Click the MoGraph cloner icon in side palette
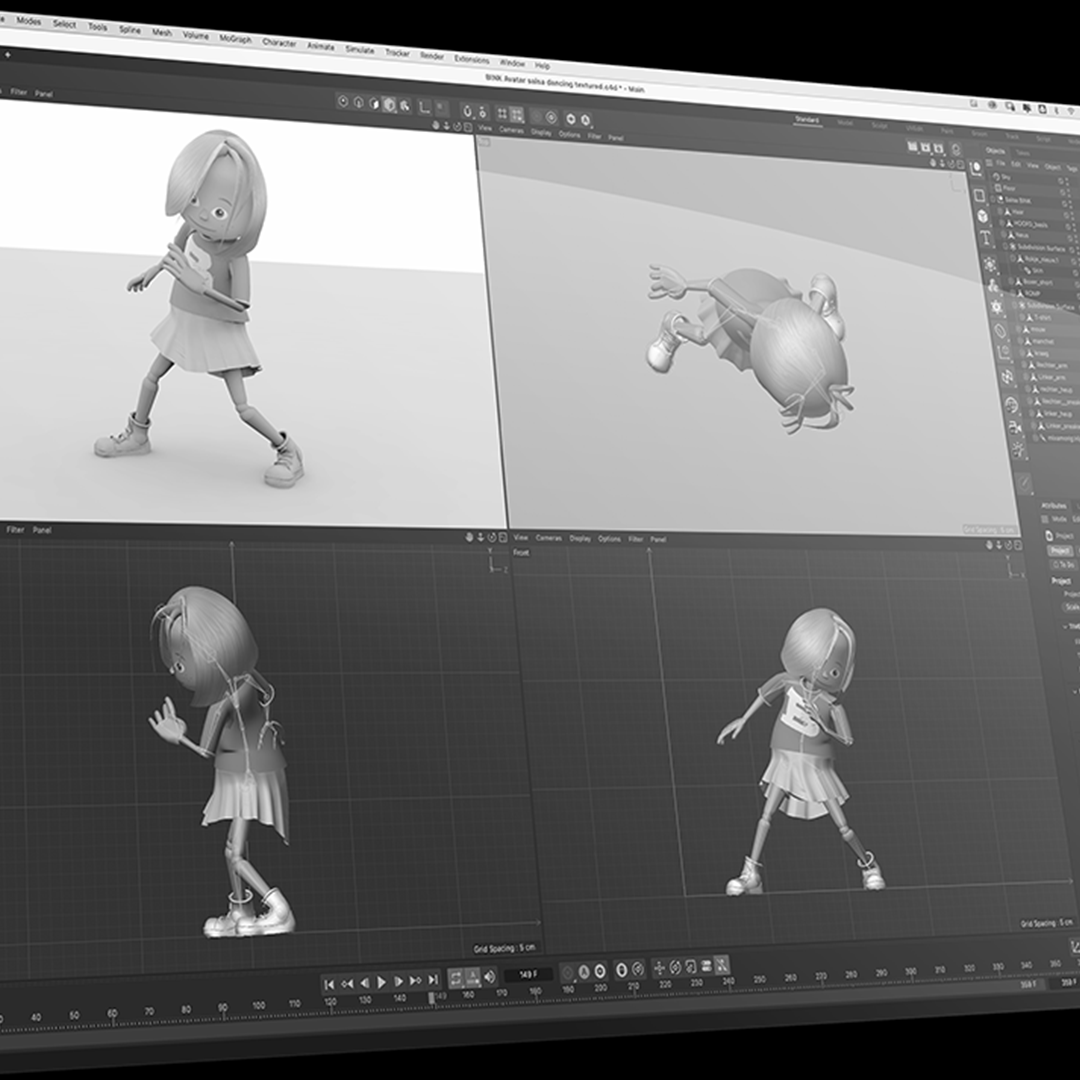Viewport: 1080px width, 1080px height. pyautogui.click(x=990, y=264)
